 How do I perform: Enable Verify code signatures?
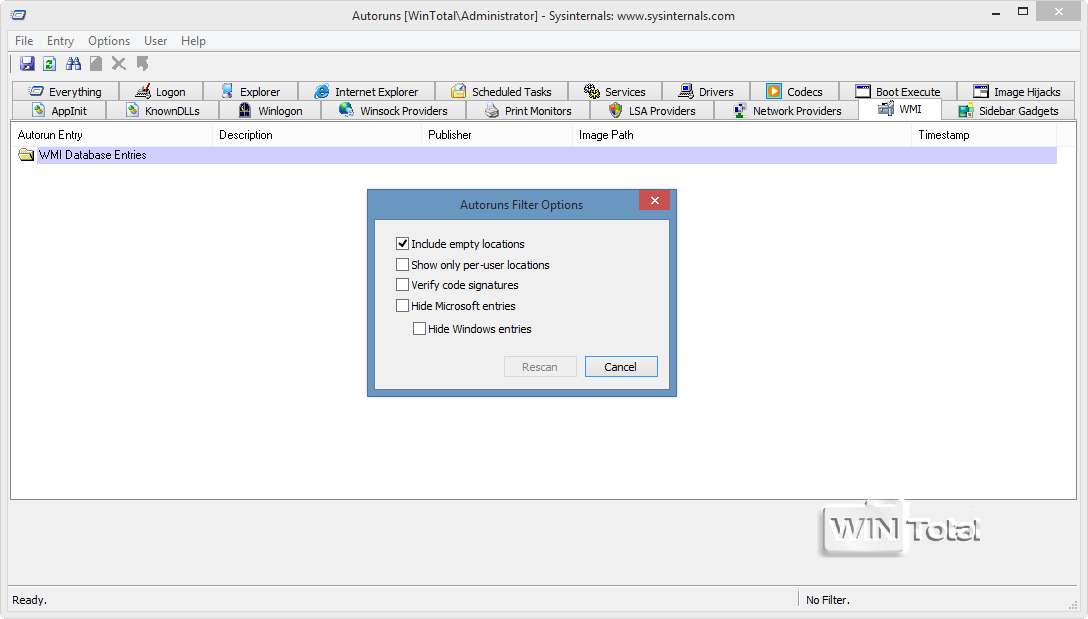pos(402,285)
